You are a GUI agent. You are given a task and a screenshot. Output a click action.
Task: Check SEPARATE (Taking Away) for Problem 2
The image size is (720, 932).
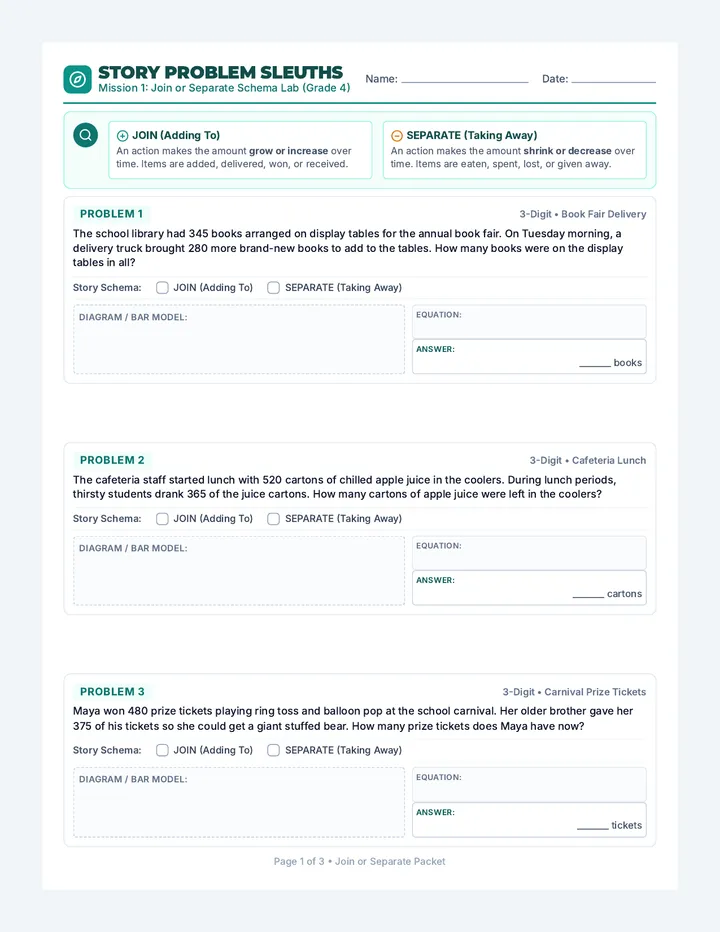pos(273,519)
